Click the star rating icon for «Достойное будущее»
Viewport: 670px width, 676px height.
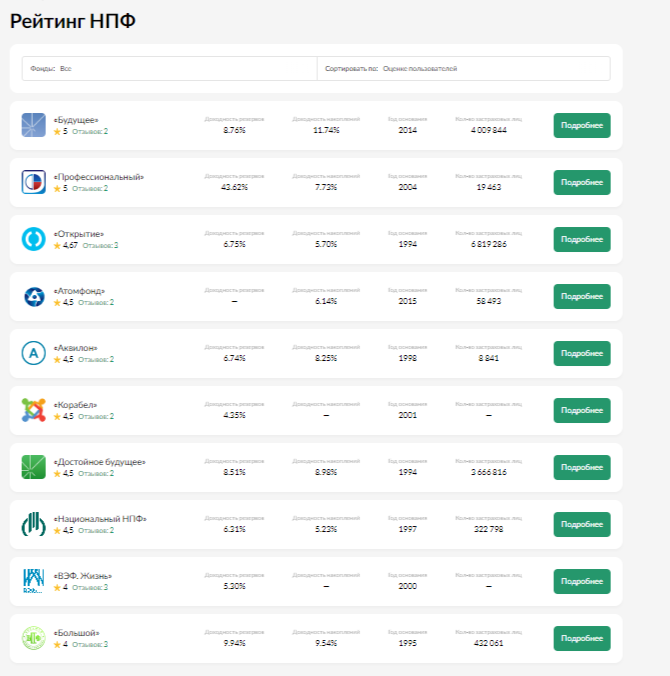[x=57, y=473]
